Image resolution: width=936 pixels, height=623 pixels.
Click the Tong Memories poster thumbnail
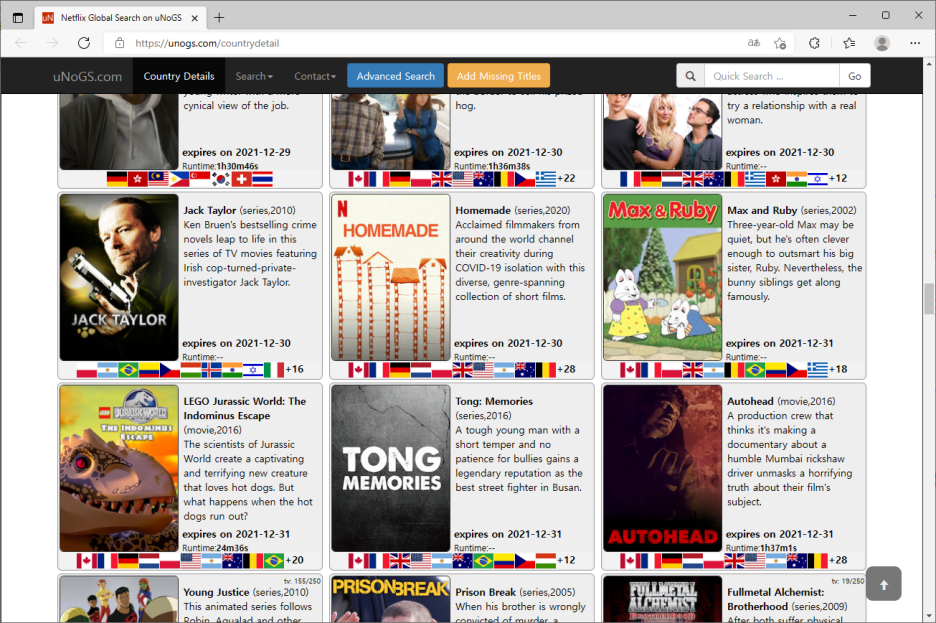tap(391, 468)
